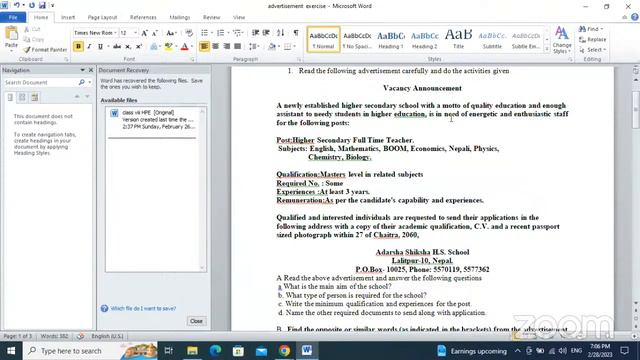Open the Navigation pane options dropdown
This screenshot has width=640, height=360.
tap(82, 70)
